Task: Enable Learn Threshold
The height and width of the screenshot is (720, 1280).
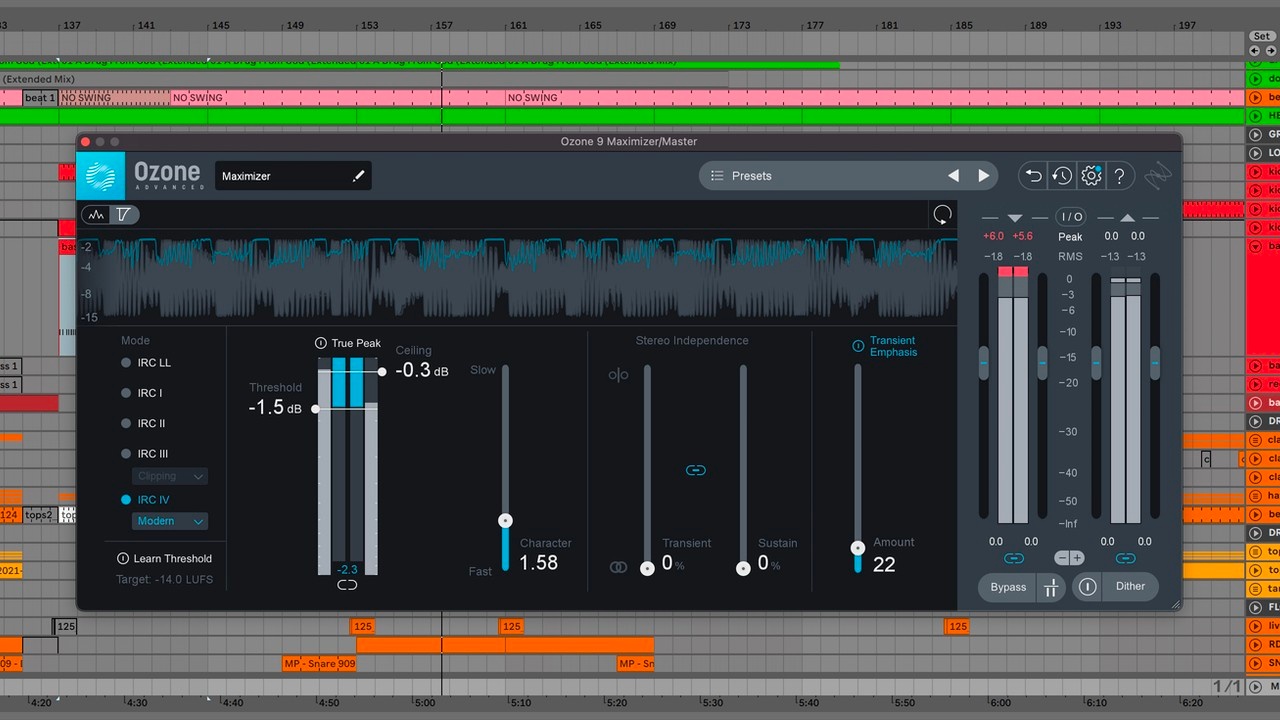Action: 123,559
